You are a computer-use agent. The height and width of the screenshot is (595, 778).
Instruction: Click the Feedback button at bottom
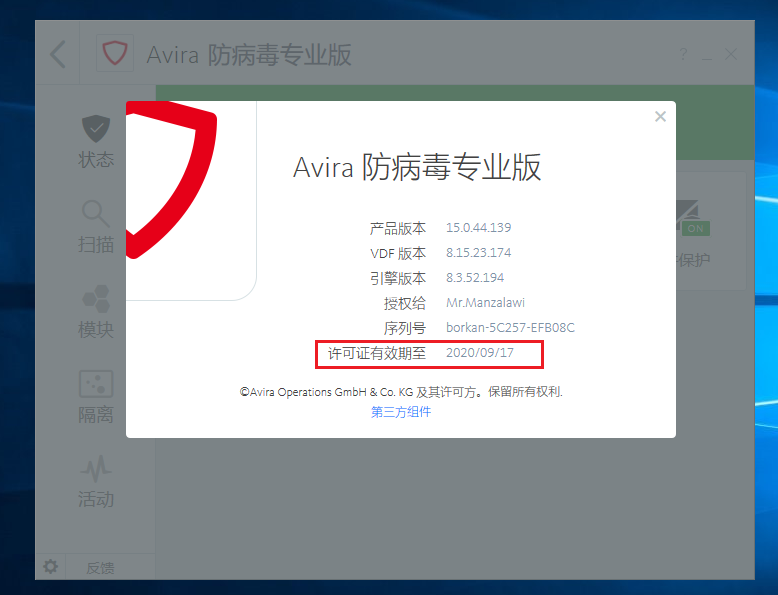pyautogui.click(x=100, y=568)
